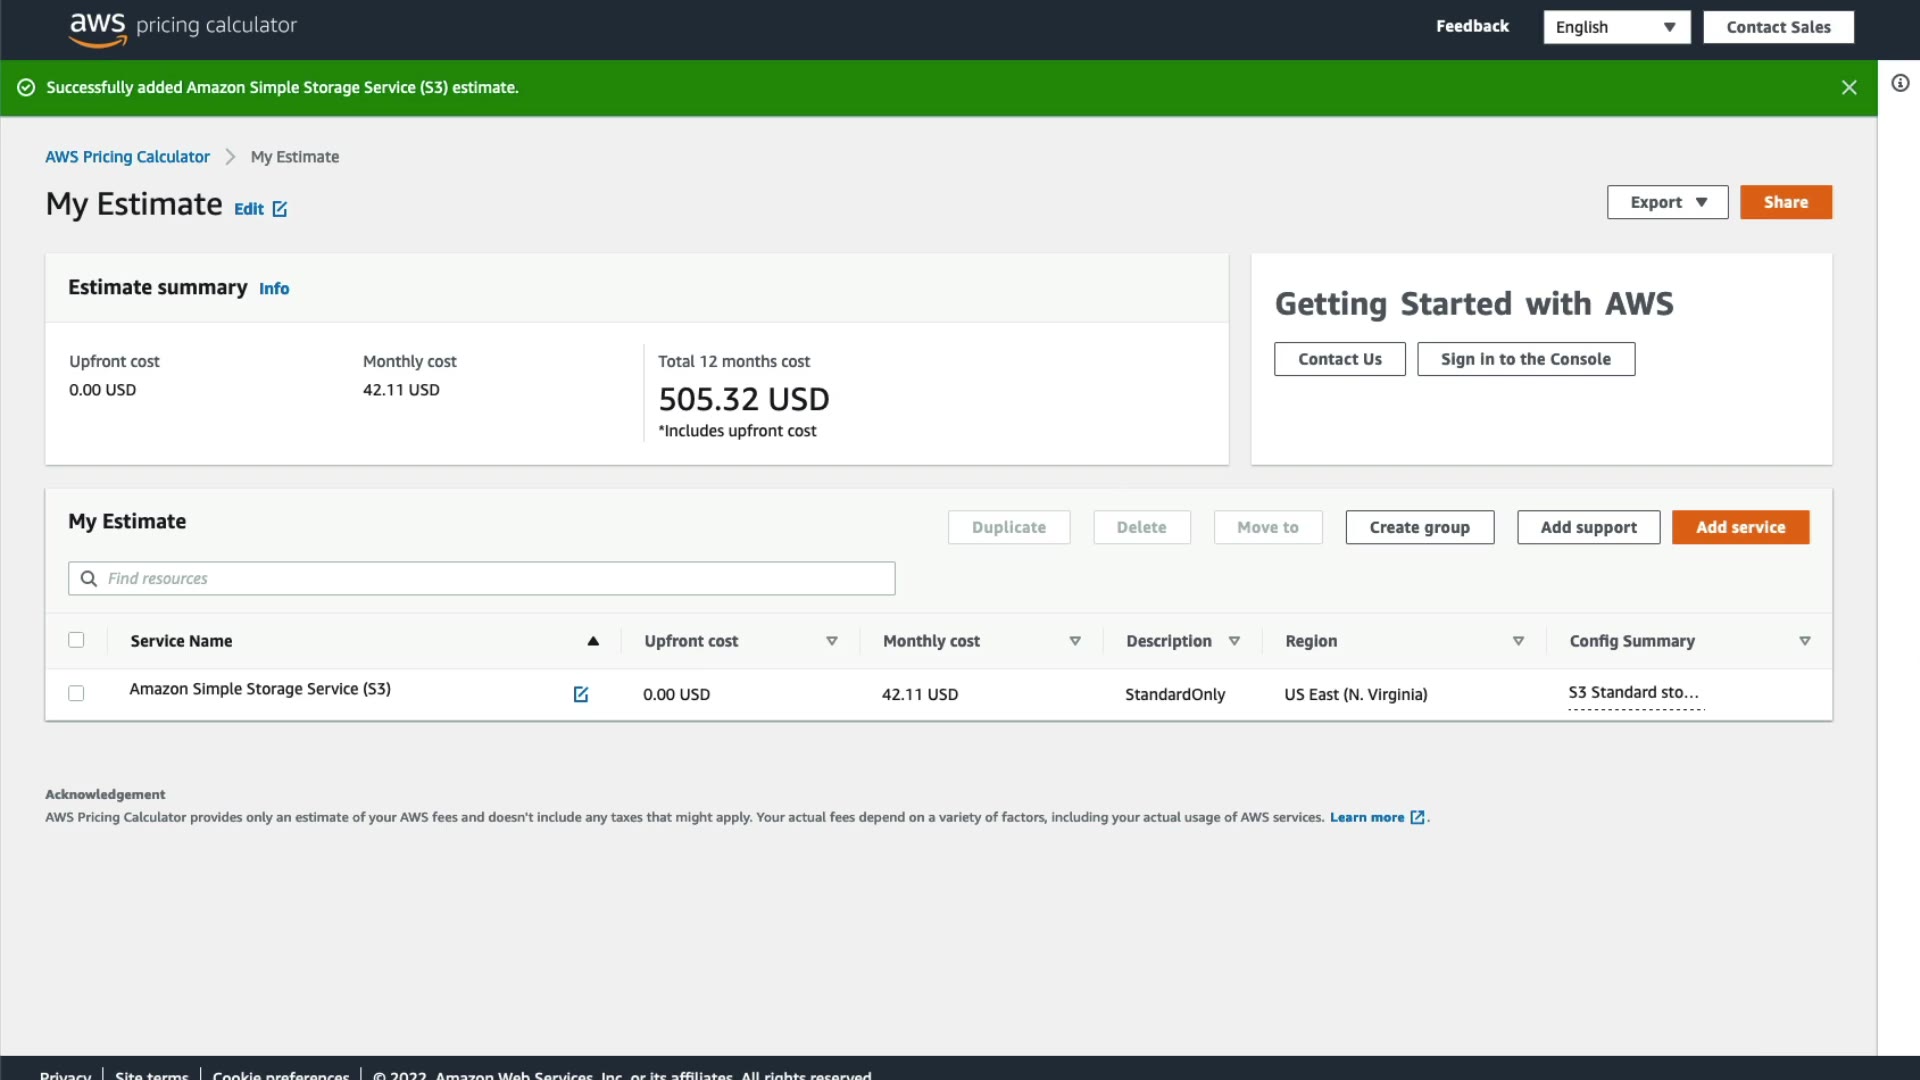Check the Amazon S3 row checkbox
1920x1080 pixels.
pyautogui.click(x=76, y=693)
